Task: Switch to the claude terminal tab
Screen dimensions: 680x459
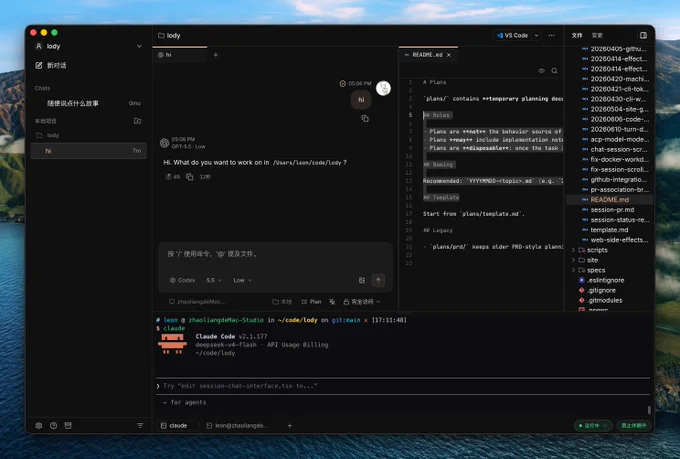Action: [x=176, y=426]
